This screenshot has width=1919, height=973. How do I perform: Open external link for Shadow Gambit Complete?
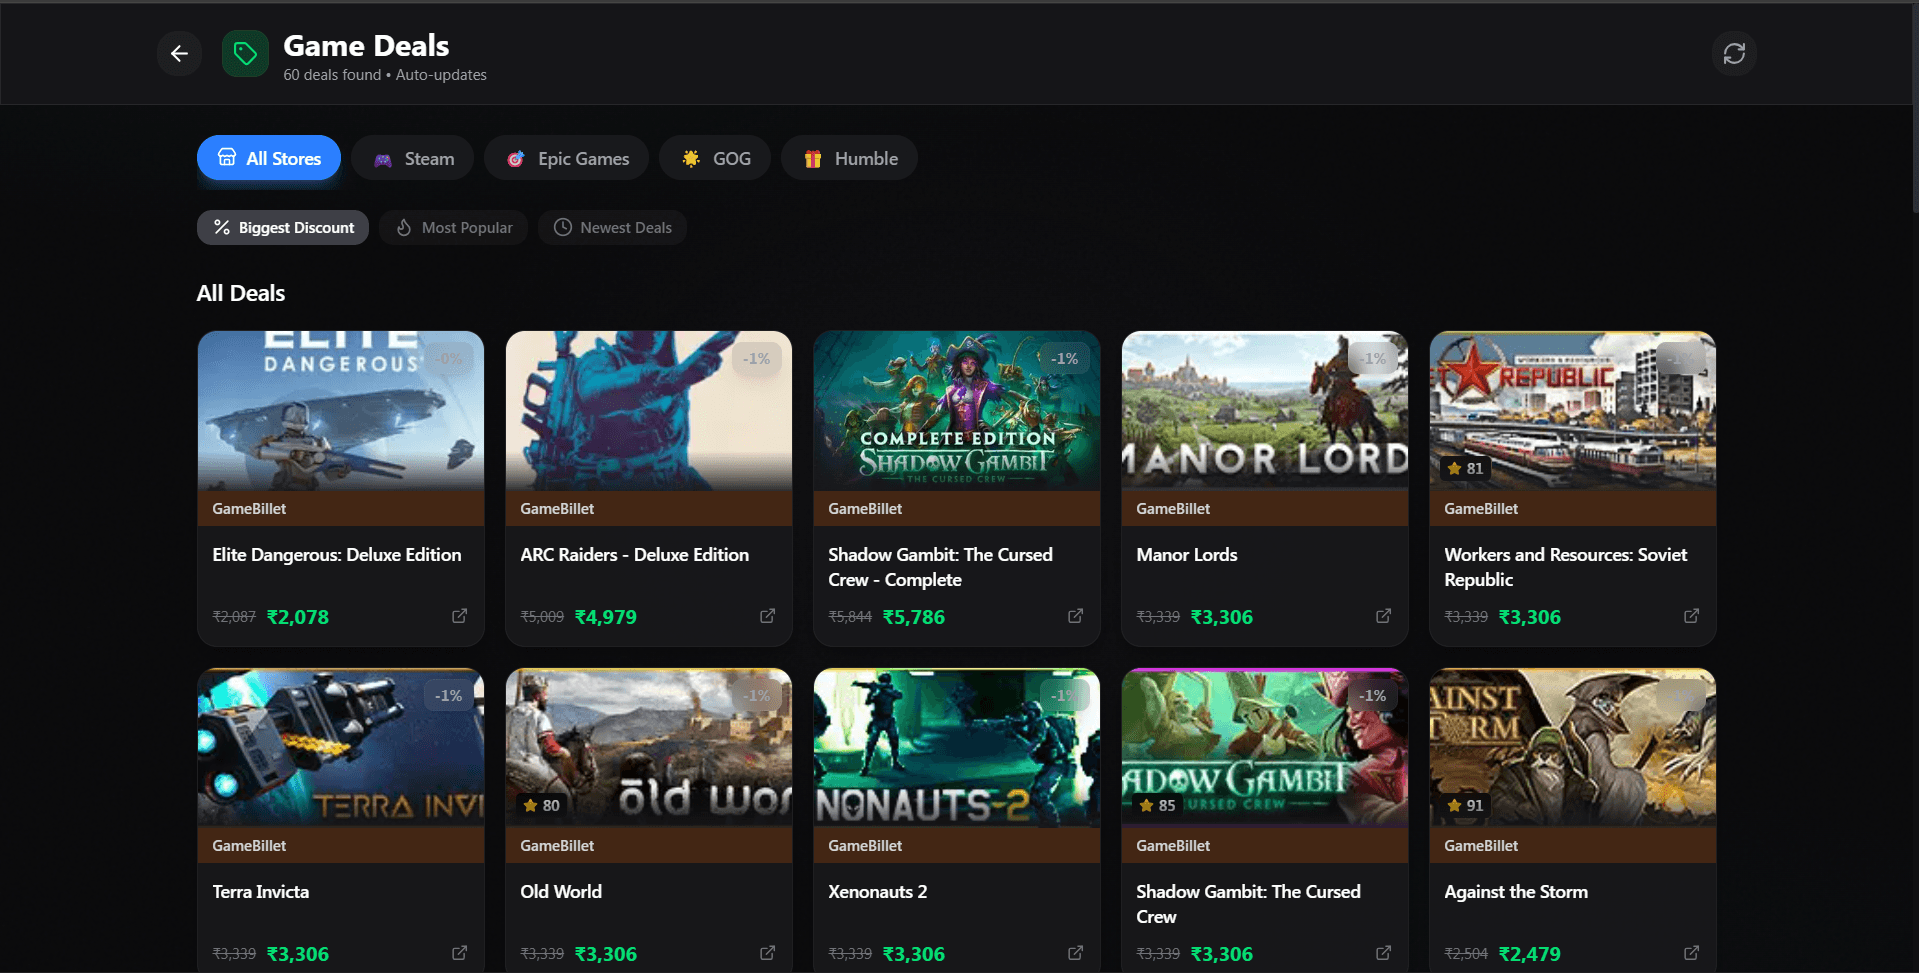point(1075,616)
